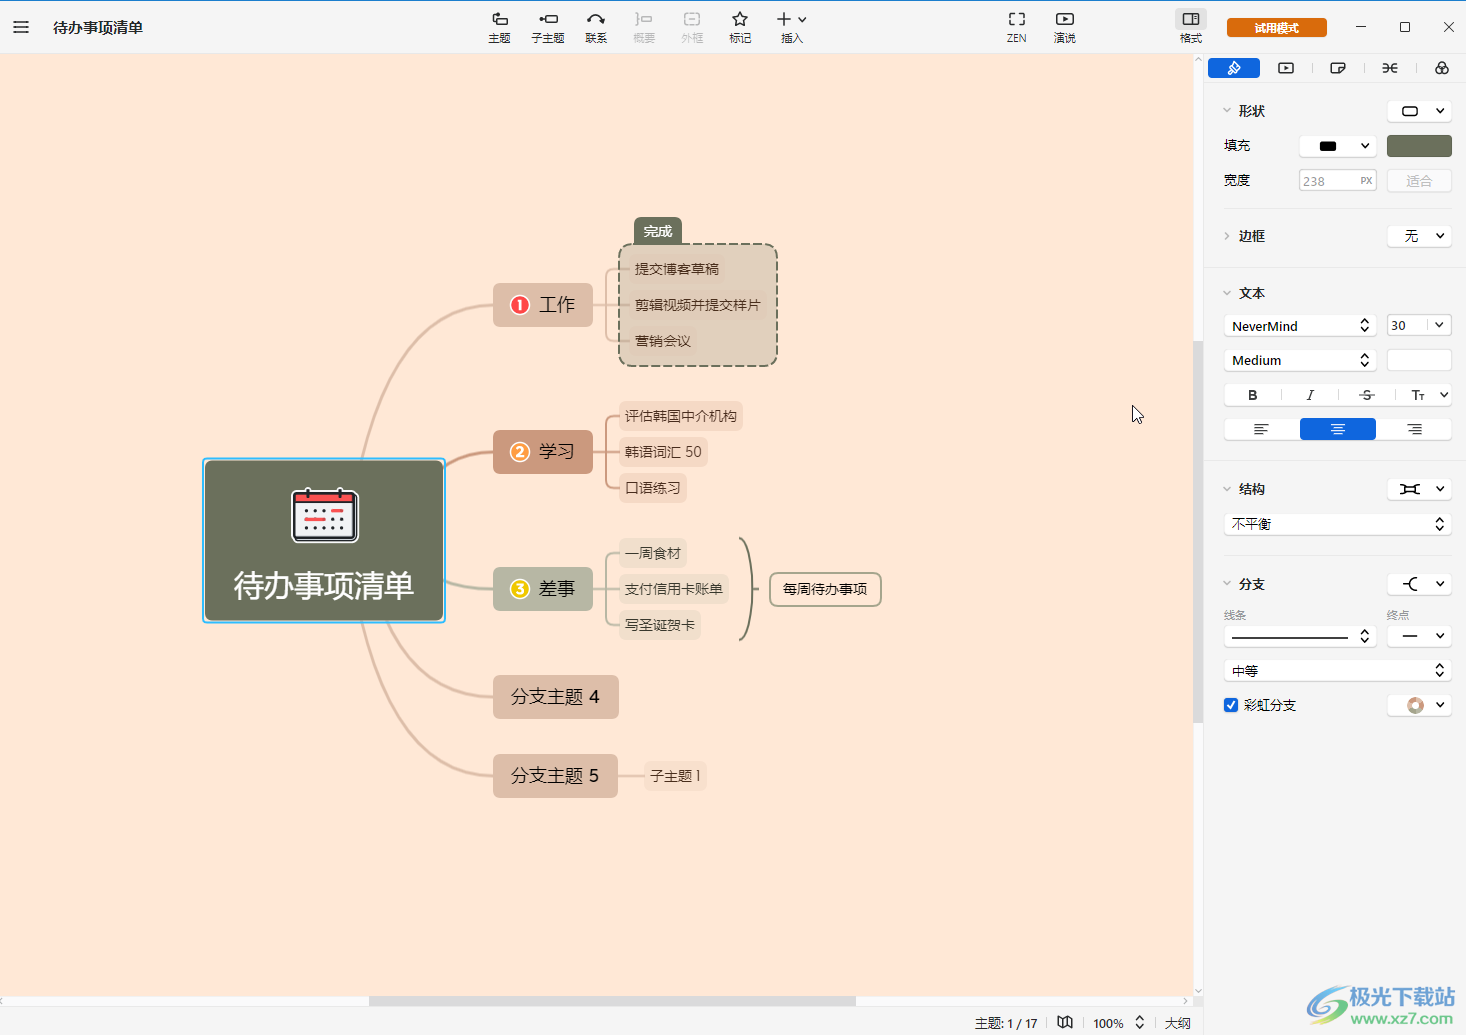Viewport: 1466px width, 1035px height.
Task: Open the NeverMind font family selector
Action: (x=1300, y=326)
